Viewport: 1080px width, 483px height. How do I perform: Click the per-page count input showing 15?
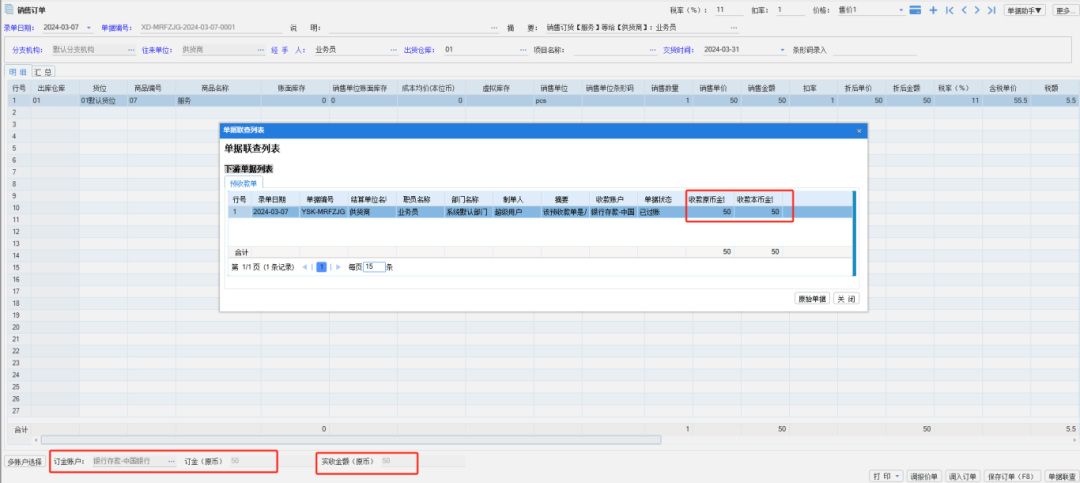(x=373, y=267)
